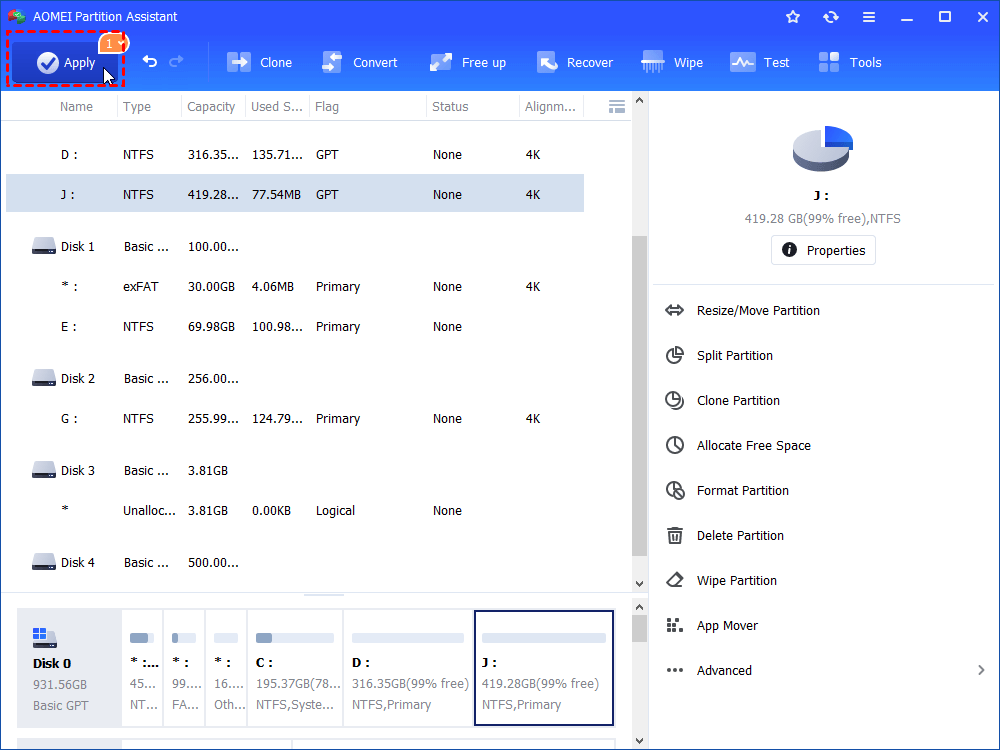Open the main hamburger menu
This screenshot has width=1000, height=750.
pos(868,16)
